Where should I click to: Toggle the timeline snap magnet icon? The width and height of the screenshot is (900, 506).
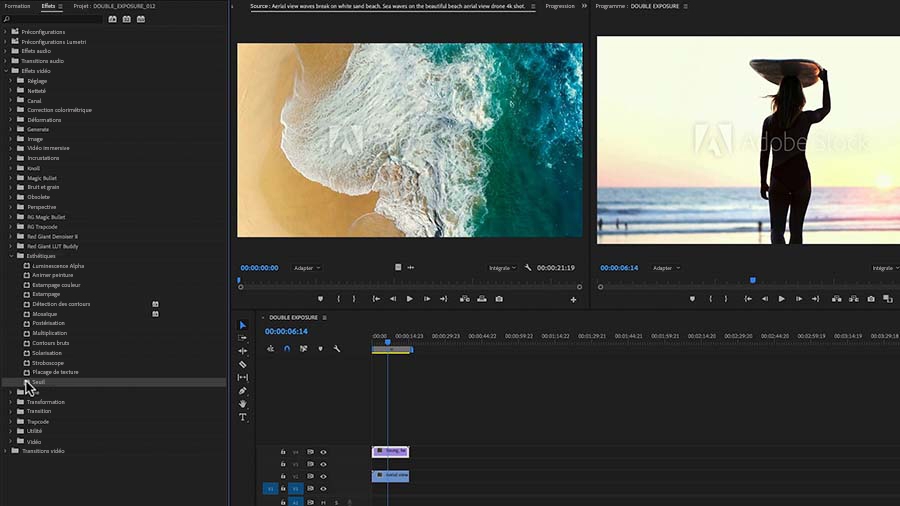(287, 349)
